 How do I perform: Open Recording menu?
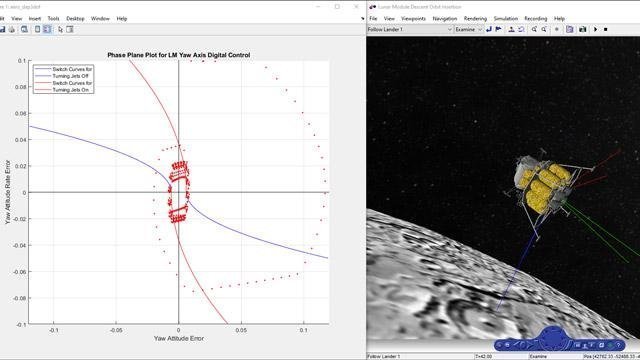click(536, 18)
